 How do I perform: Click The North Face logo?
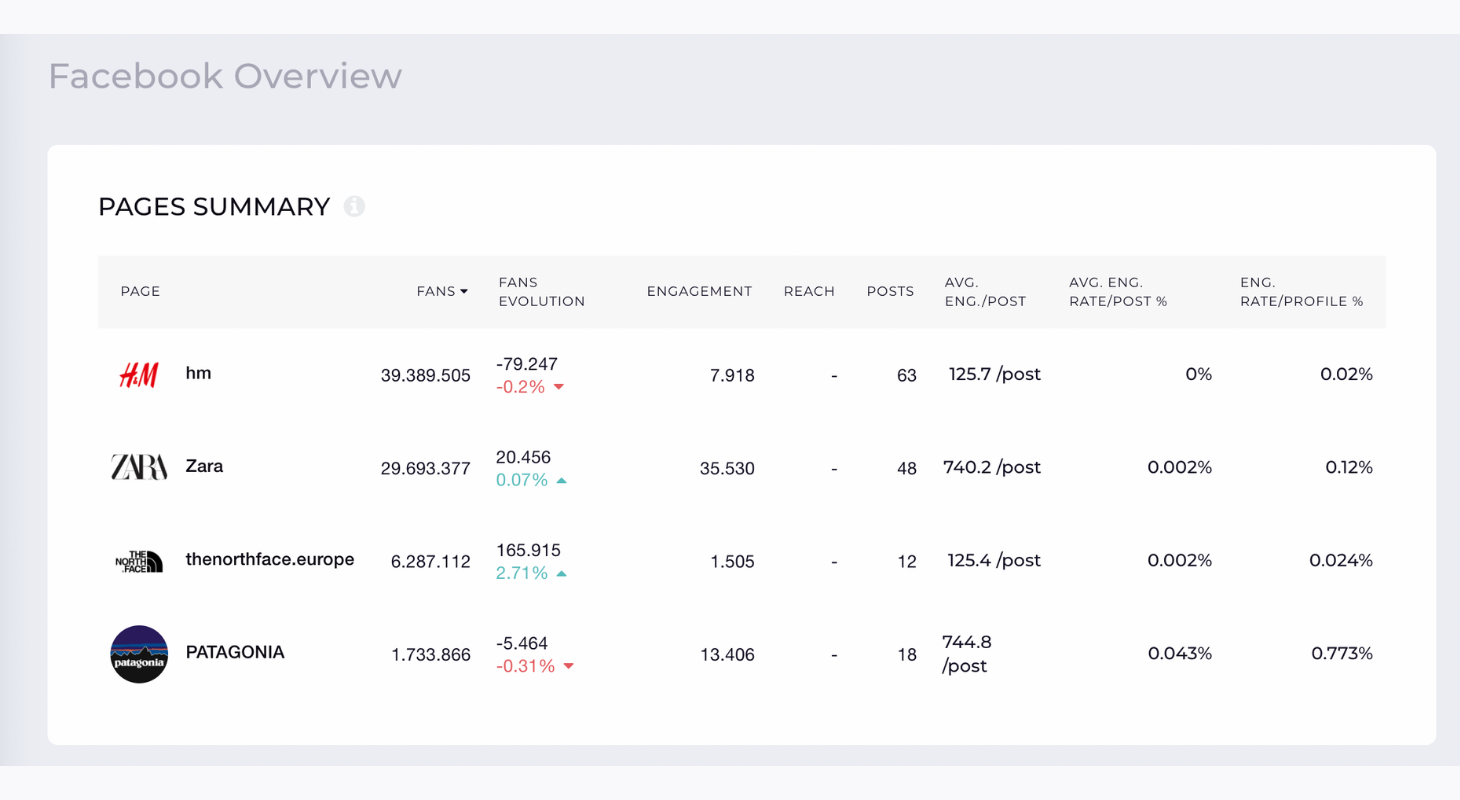pos(139,561)
